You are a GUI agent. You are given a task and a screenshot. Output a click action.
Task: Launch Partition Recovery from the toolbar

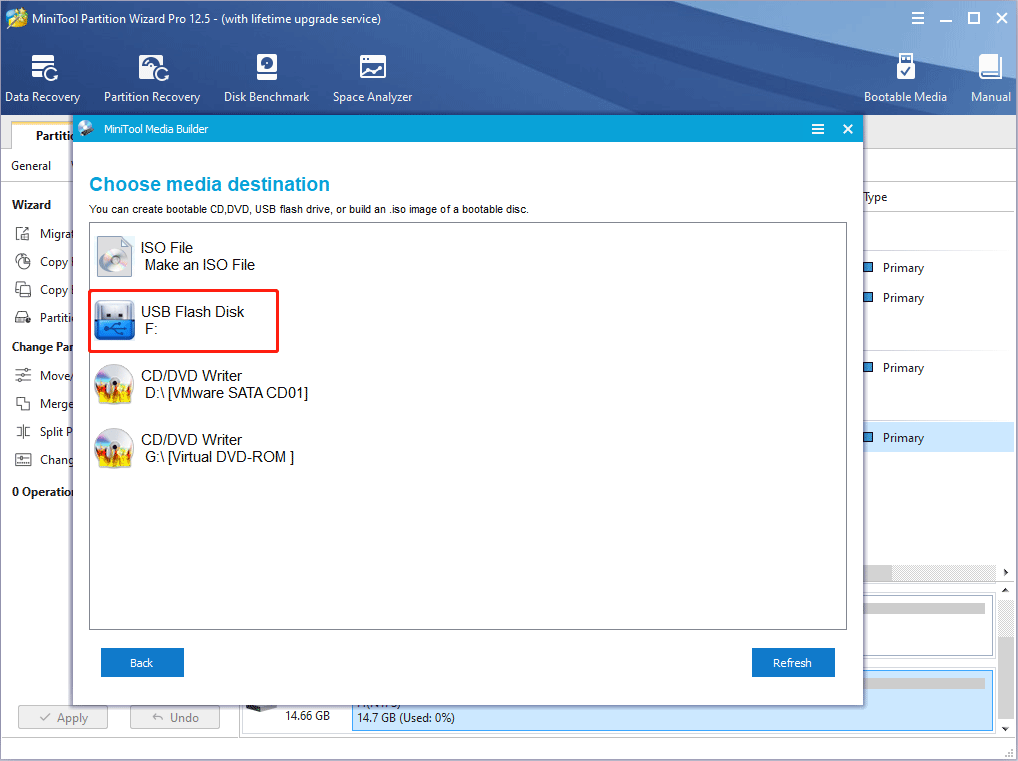[x=151, y=75]
